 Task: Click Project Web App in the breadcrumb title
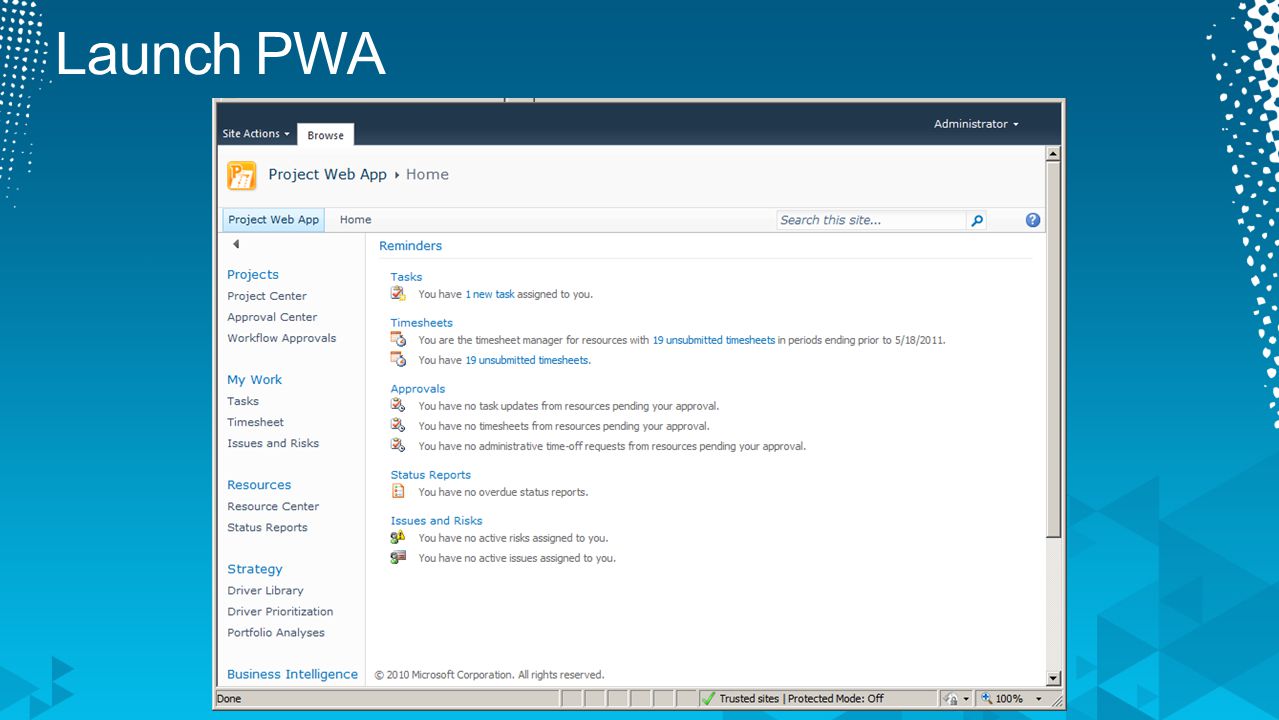327,174
